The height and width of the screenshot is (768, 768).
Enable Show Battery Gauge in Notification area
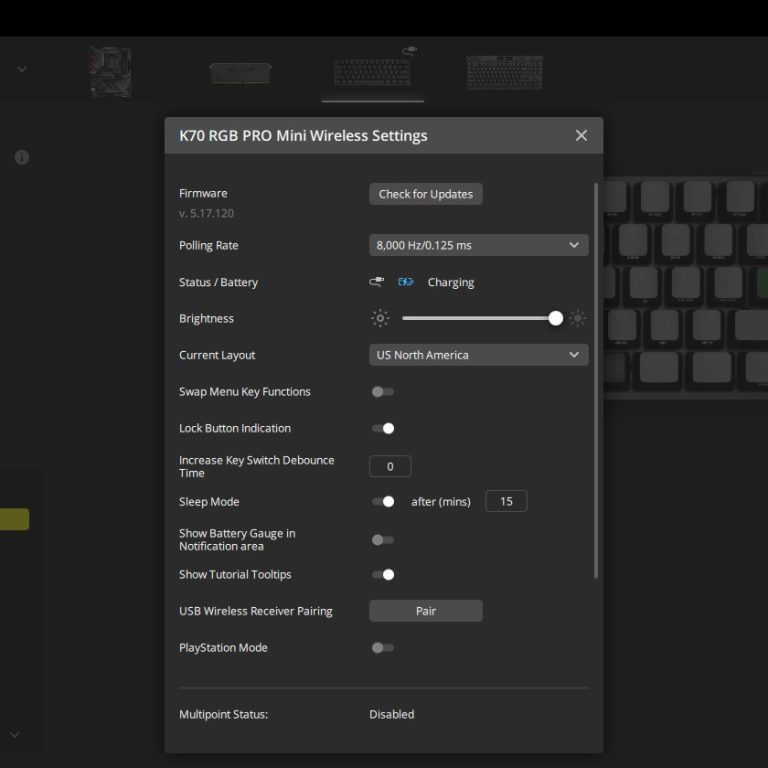point(382,540)
